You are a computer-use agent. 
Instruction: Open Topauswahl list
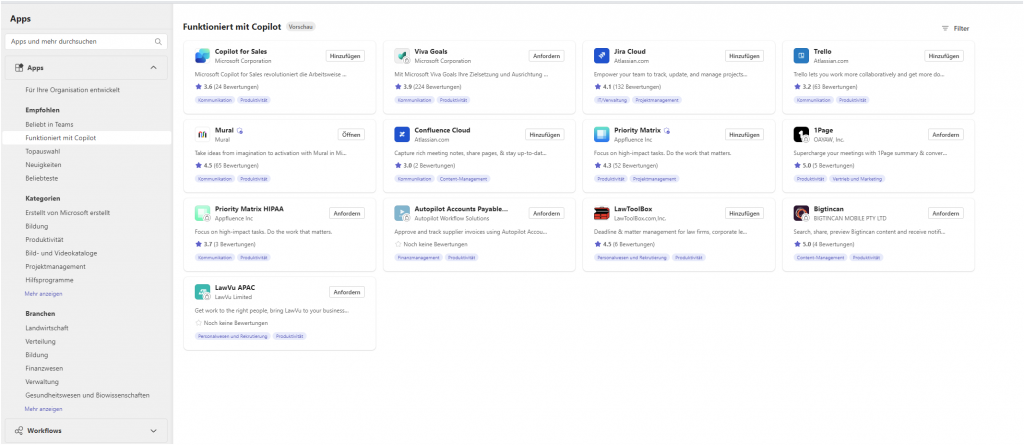pyautogui.click(x=42, y=151)
